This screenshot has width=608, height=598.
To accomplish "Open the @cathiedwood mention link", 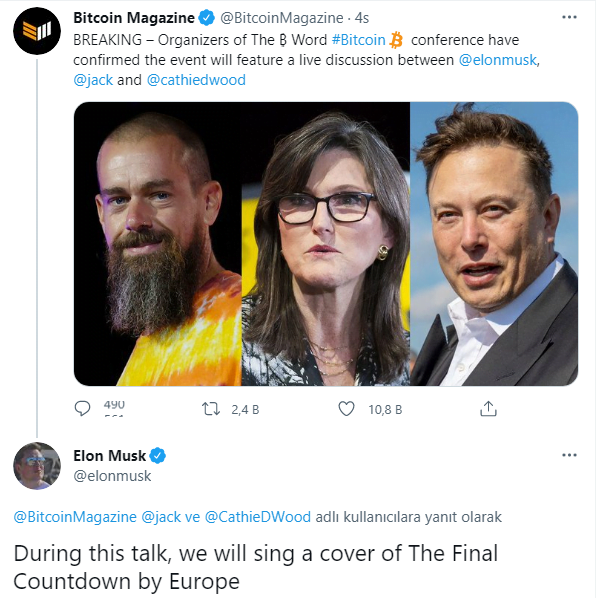I will tap(196, 80).
